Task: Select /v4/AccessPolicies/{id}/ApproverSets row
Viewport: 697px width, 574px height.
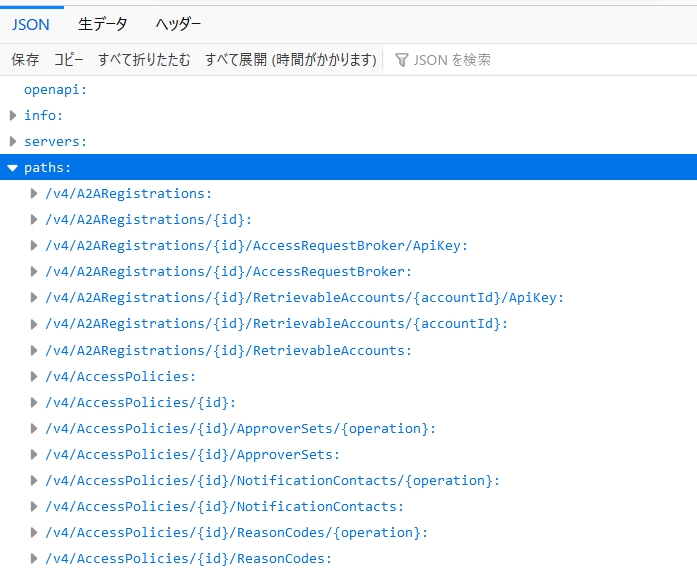Action: [348, 455]
